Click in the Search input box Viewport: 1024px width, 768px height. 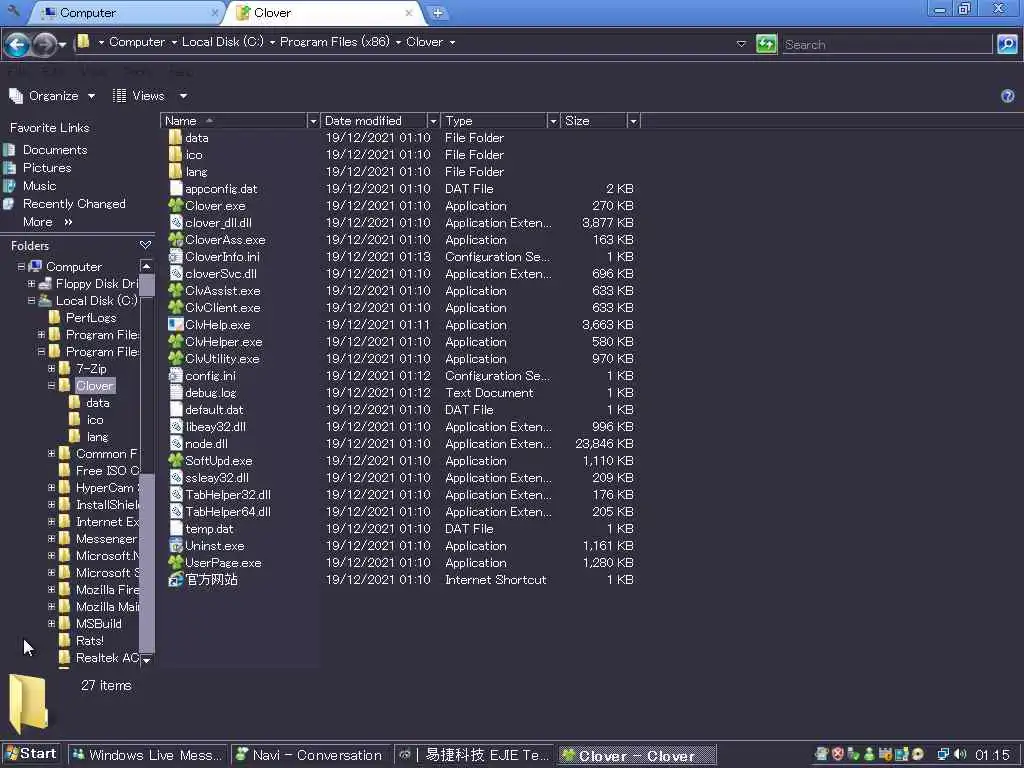(x=887, y=44)
